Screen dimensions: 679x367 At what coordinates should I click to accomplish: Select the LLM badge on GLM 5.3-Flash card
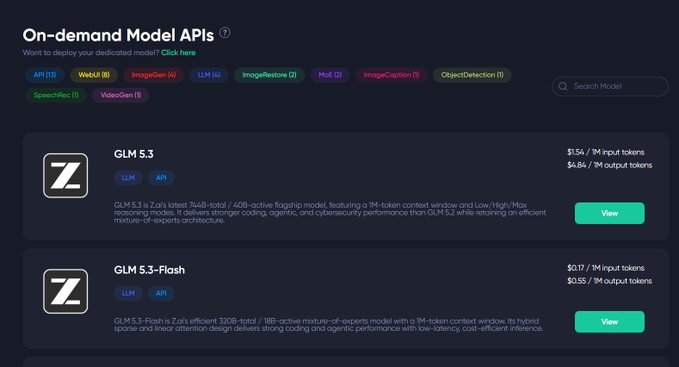point(128,293)
